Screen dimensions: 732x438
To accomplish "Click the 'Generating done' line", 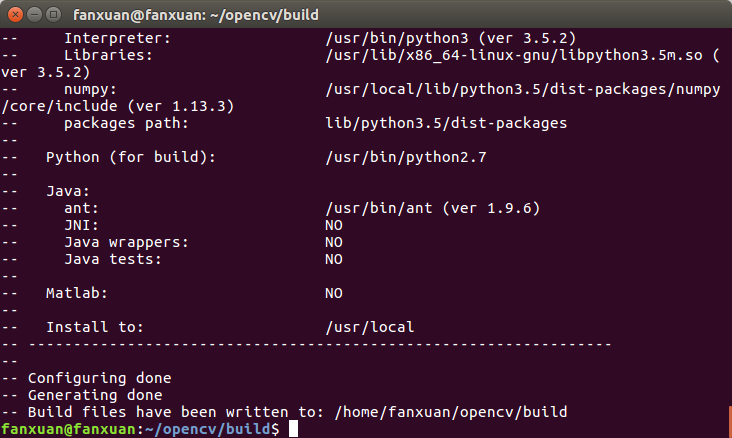I will coord(95,395).
